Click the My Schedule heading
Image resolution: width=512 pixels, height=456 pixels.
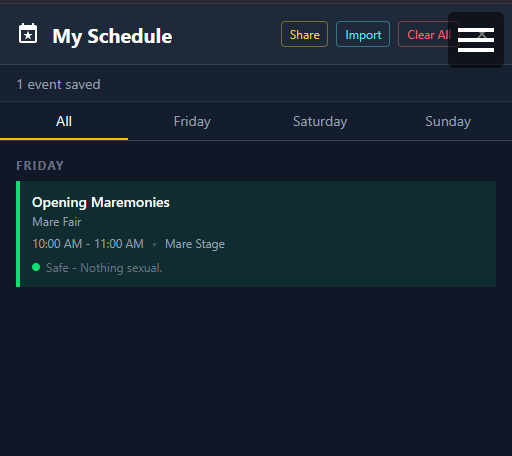pyautogui.click(x=112, y=36)
